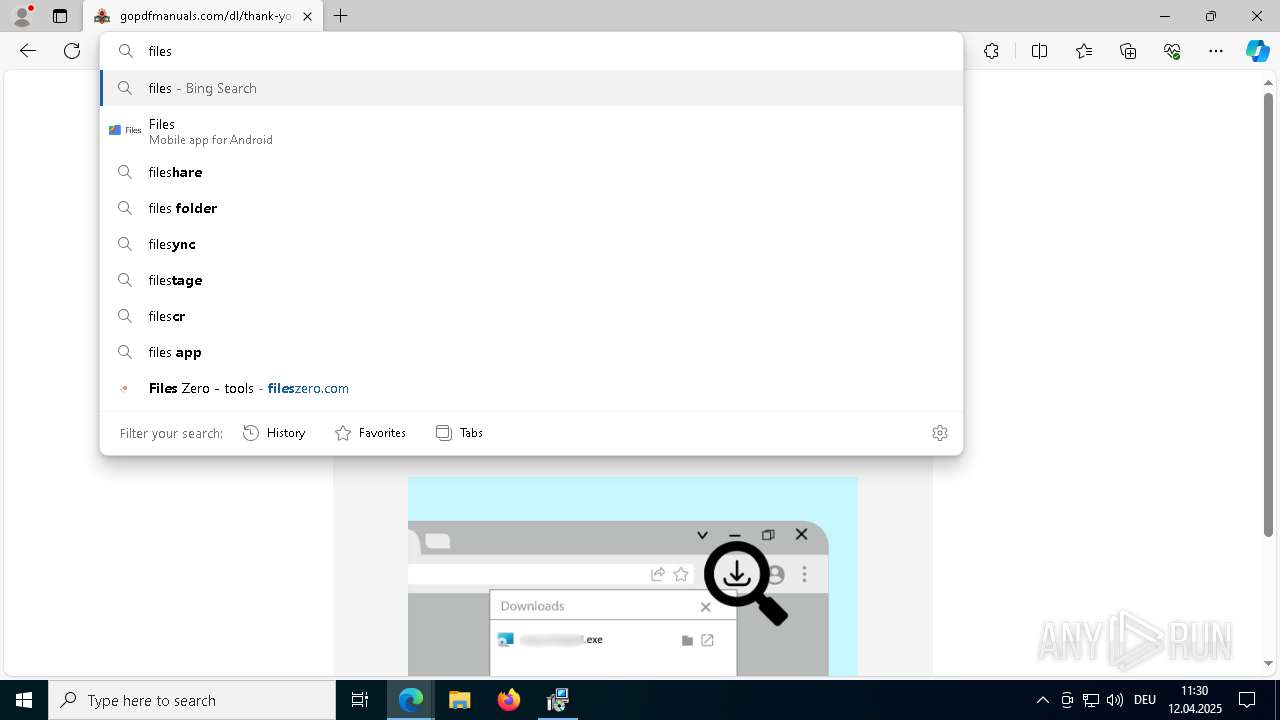Filter search by Favorites
The image size is (1280, 720).
pyautogui.click(x=370, y=433)
